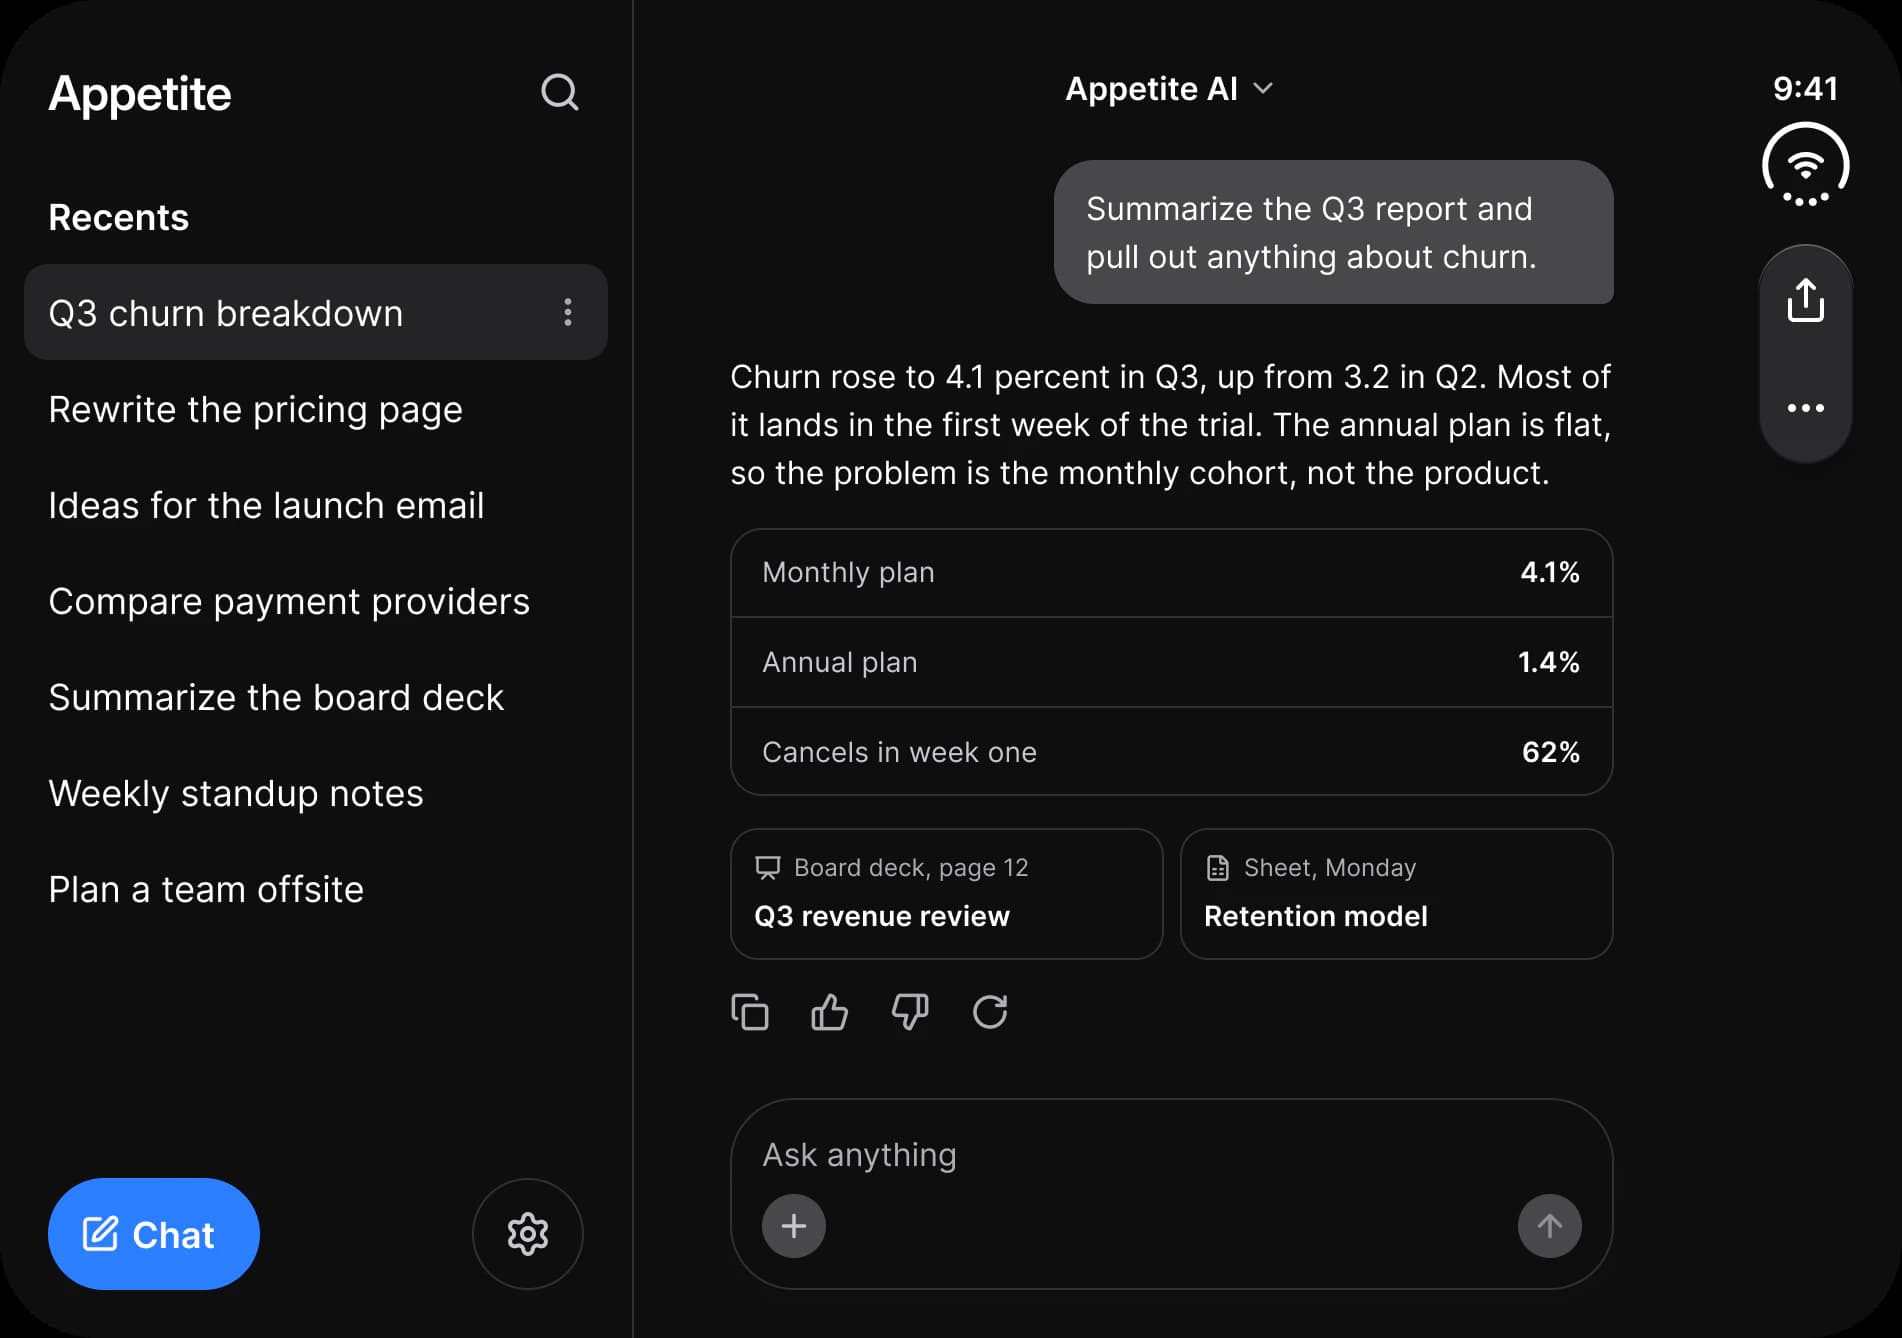Open the more options ellipsis below share
1902x1338 pixels.
tap(1805, 408)
